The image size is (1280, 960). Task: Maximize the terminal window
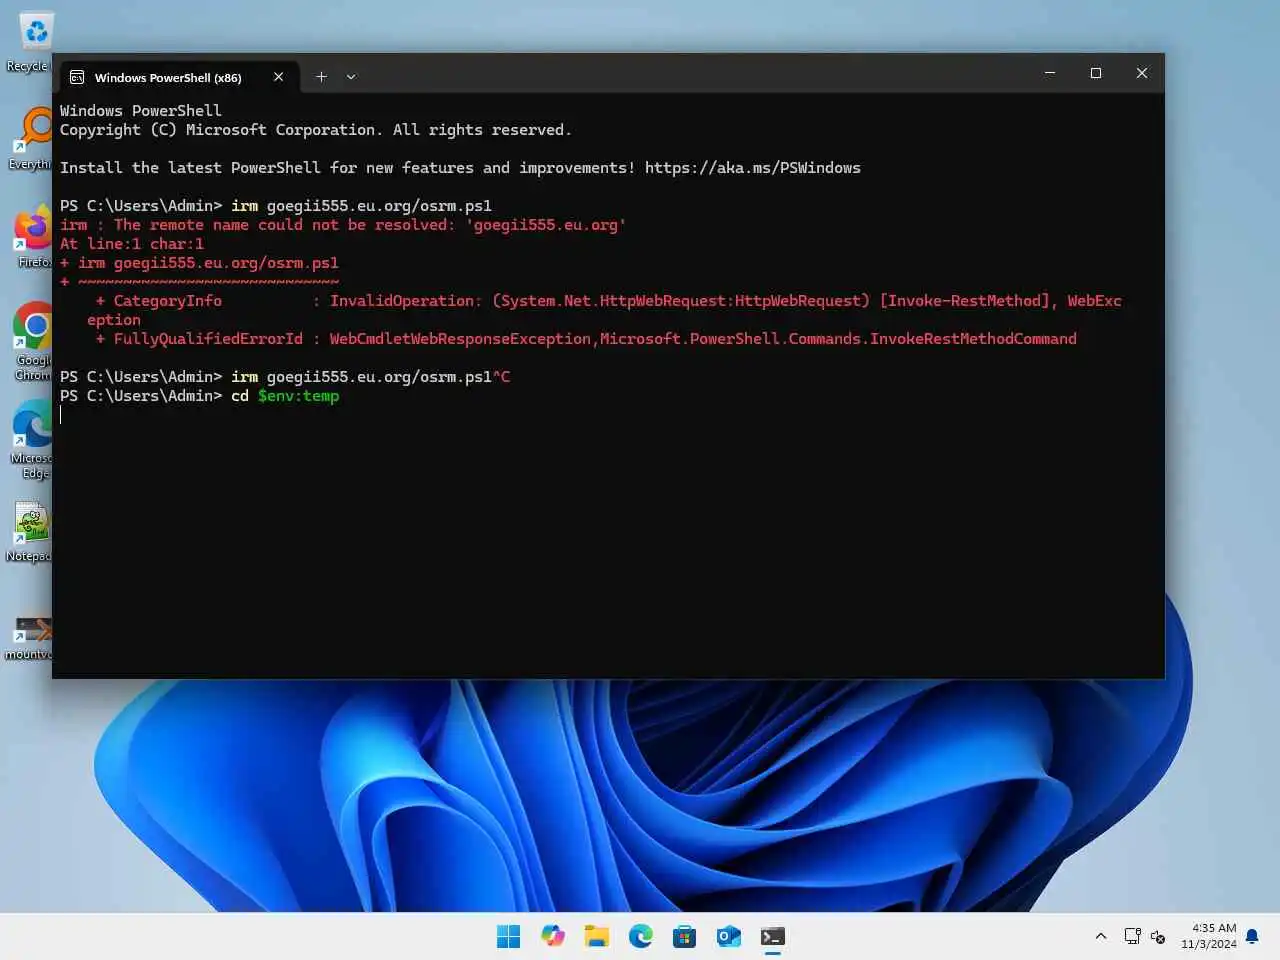coord(1096,73)
